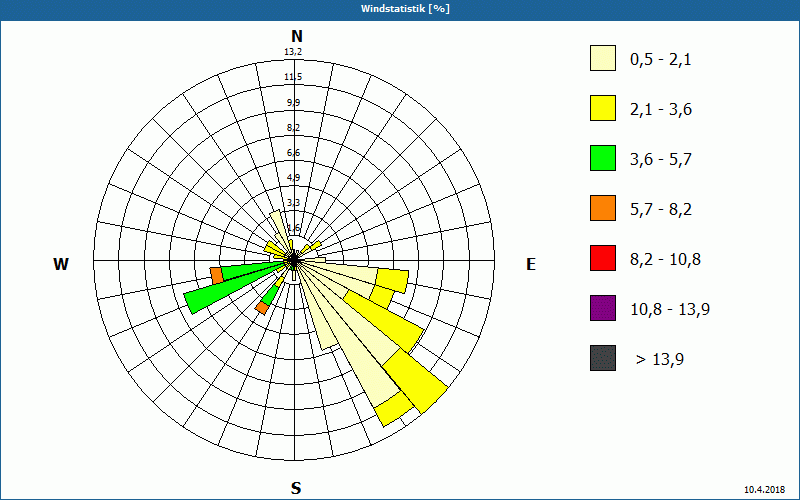
Task: Click the date 10.4.2018
Action: point(764,489)
